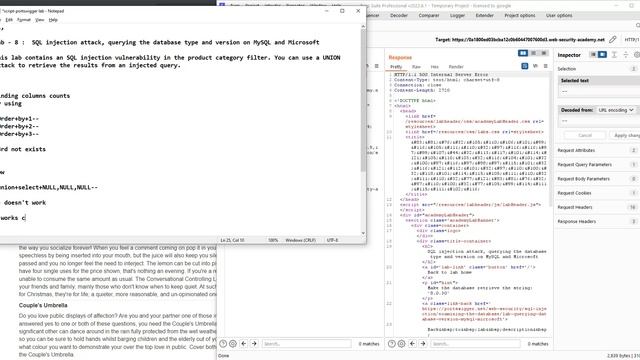
Task: Expand the Selection section in Inspector
Action: point(597,69)
